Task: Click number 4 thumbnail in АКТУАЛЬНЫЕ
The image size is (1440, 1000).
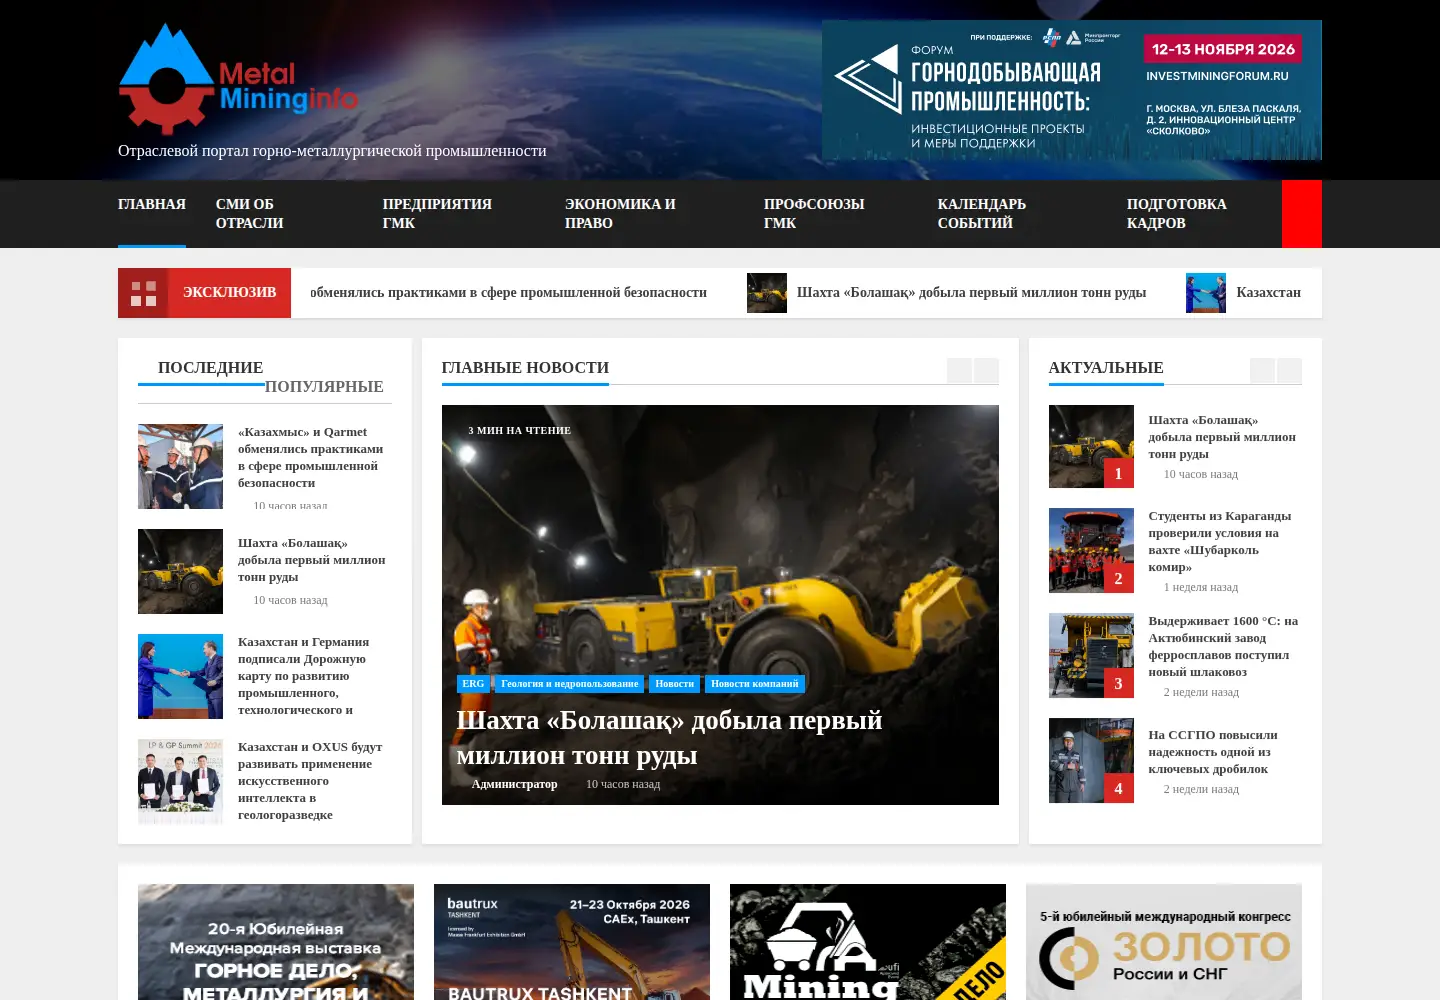Action: (1091, 760)
